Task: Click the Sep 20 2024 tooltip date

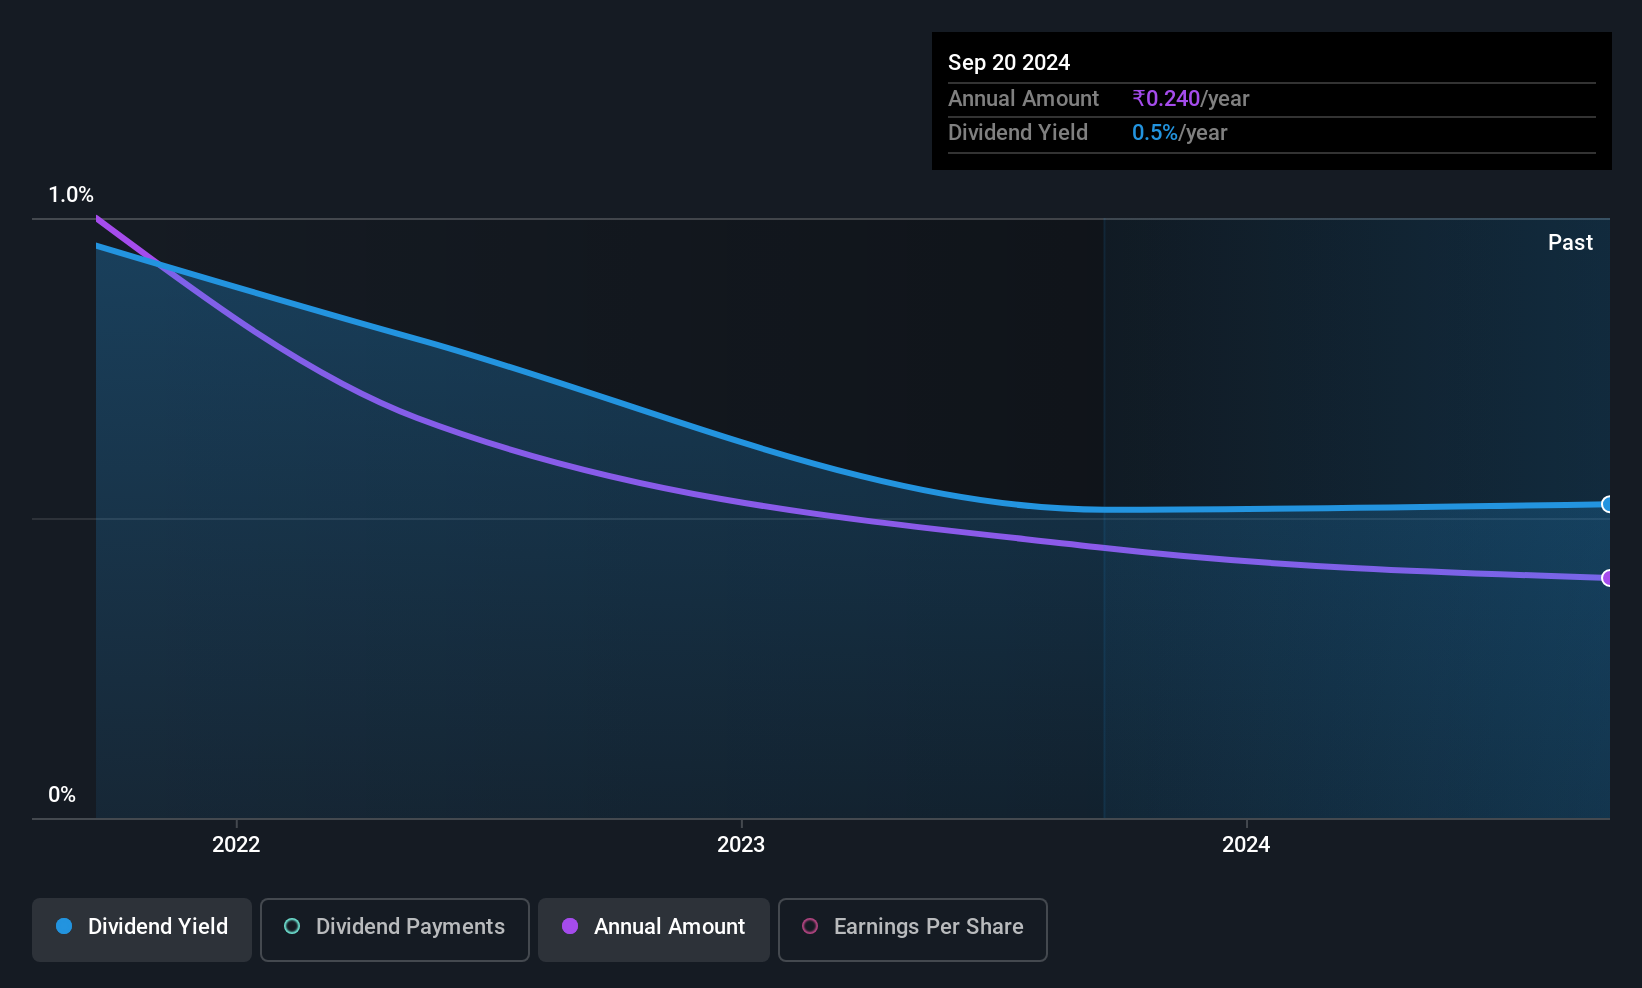Action: (1009, 62)
